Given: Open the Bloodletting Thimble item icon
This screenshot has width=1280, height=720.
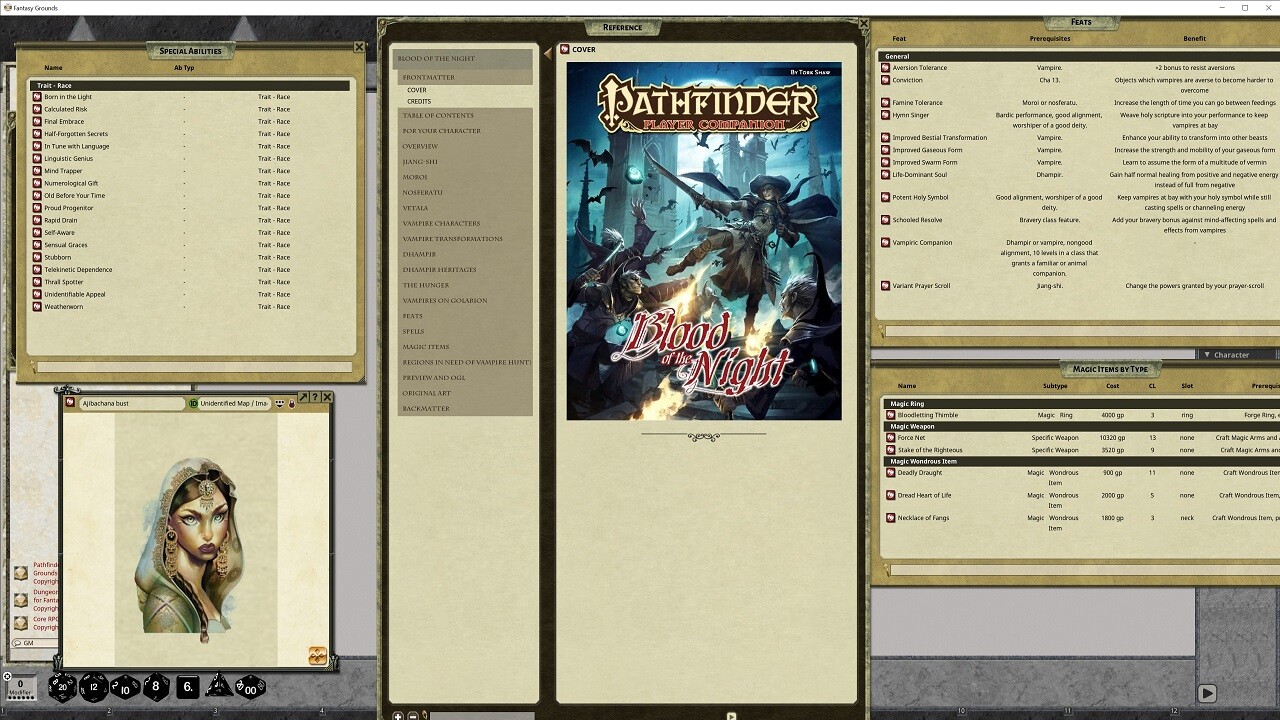Looking at the screenshot, I should [891, 414].
